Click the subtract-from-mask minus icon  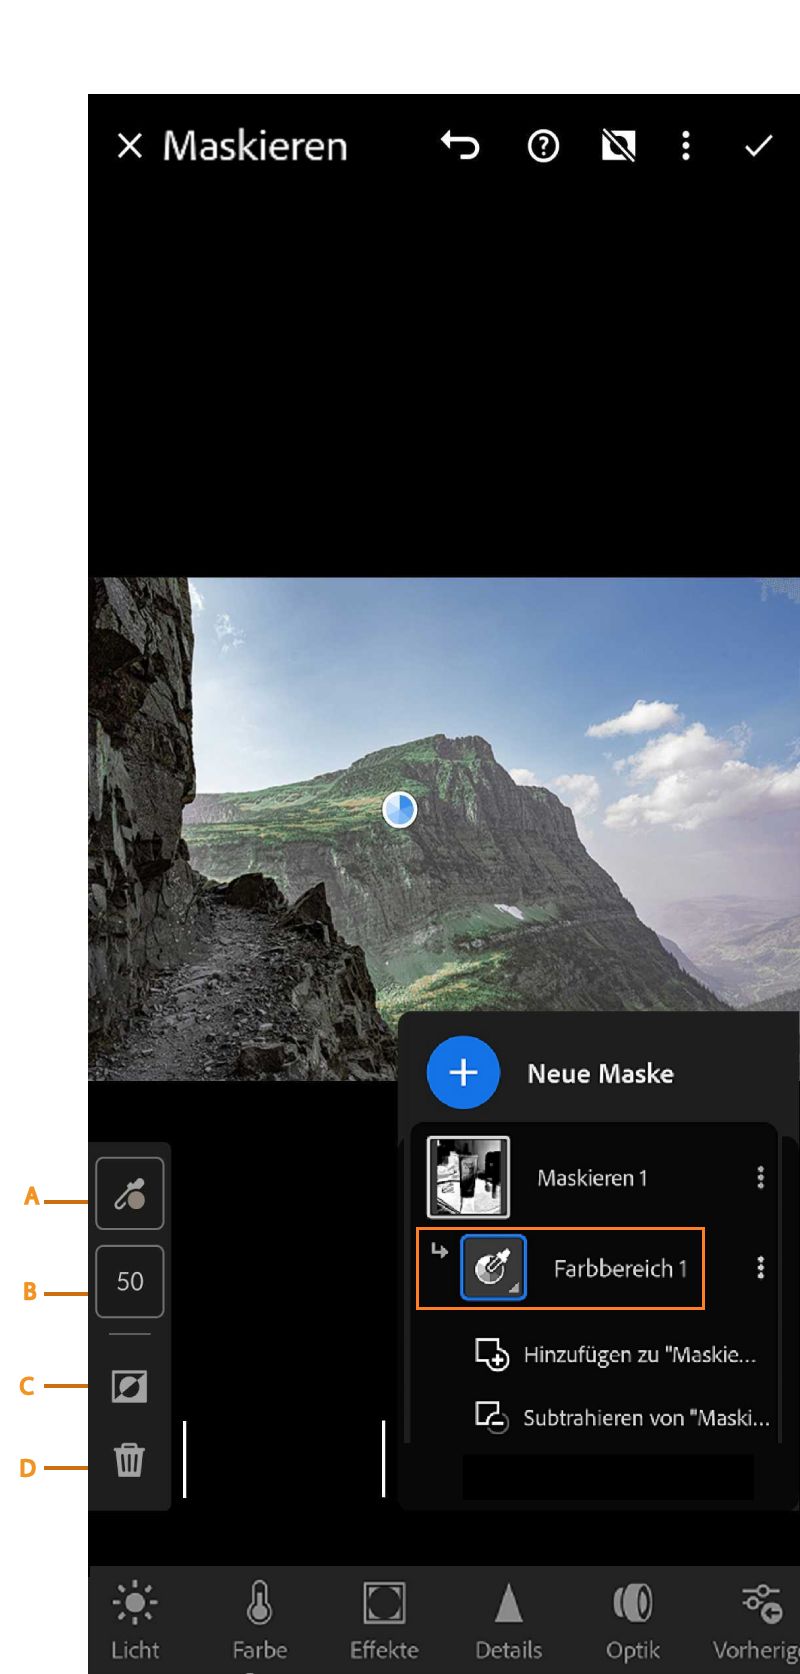[491, 1417]
